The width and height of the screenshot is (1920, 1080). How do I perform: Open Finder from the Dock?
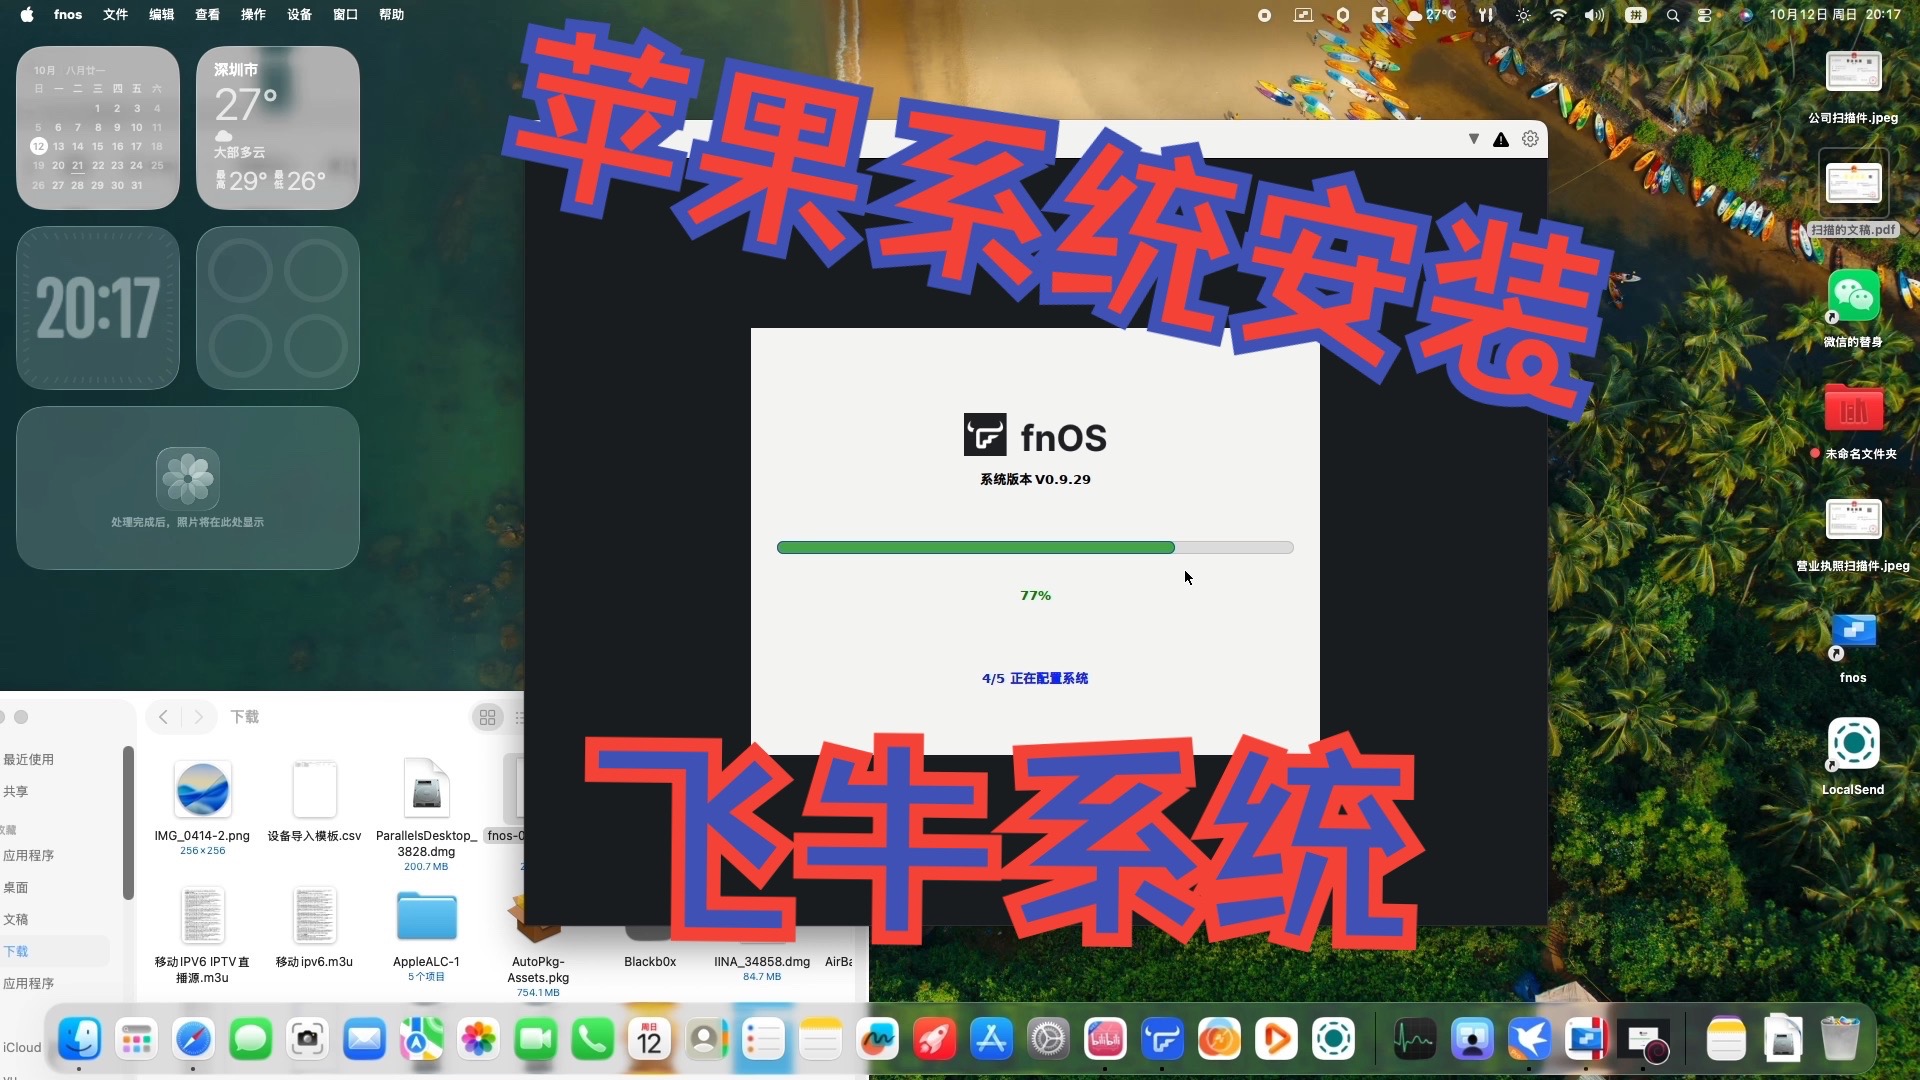pyautogui.click(x=79, y=1040)
